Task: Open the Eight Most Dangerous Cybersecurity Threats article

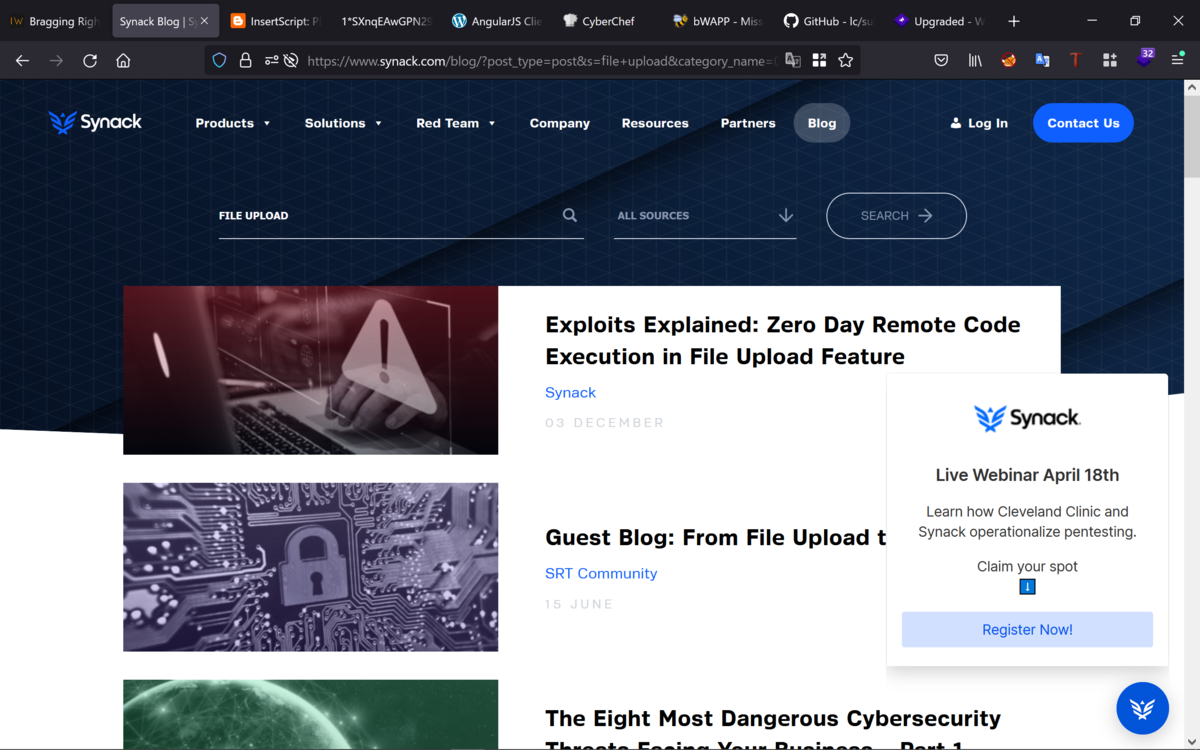Action: [772, 731]
